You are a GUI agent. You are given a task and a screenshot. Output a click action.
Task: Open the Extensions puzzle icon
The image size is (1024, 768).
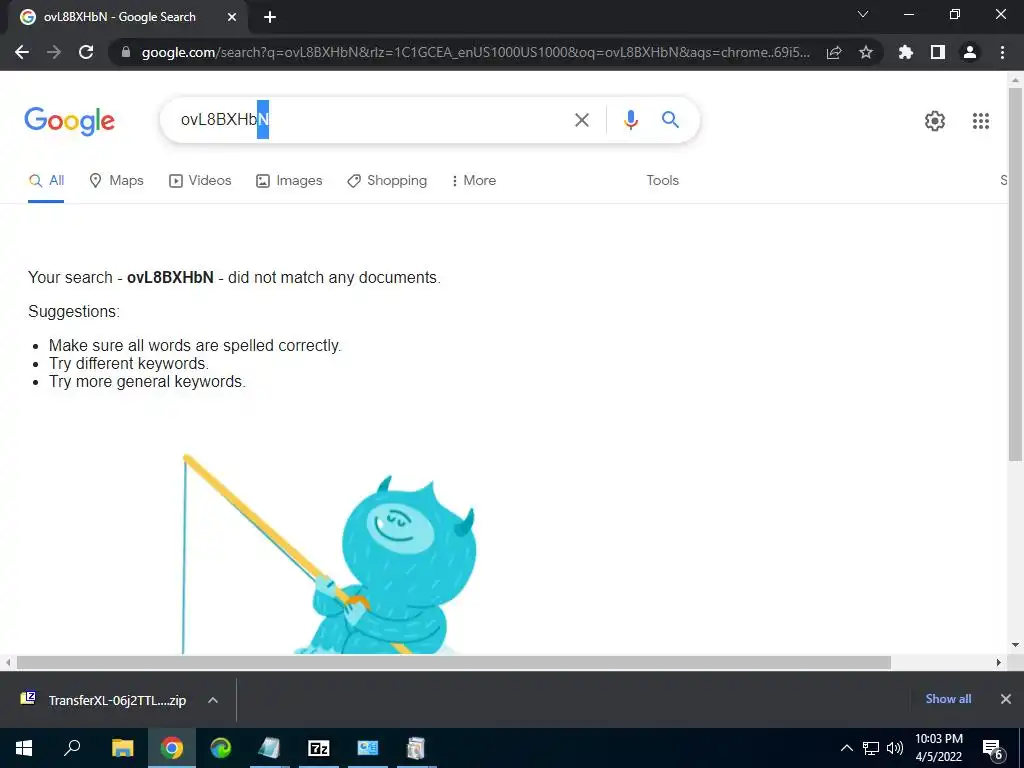click(906, 52)
